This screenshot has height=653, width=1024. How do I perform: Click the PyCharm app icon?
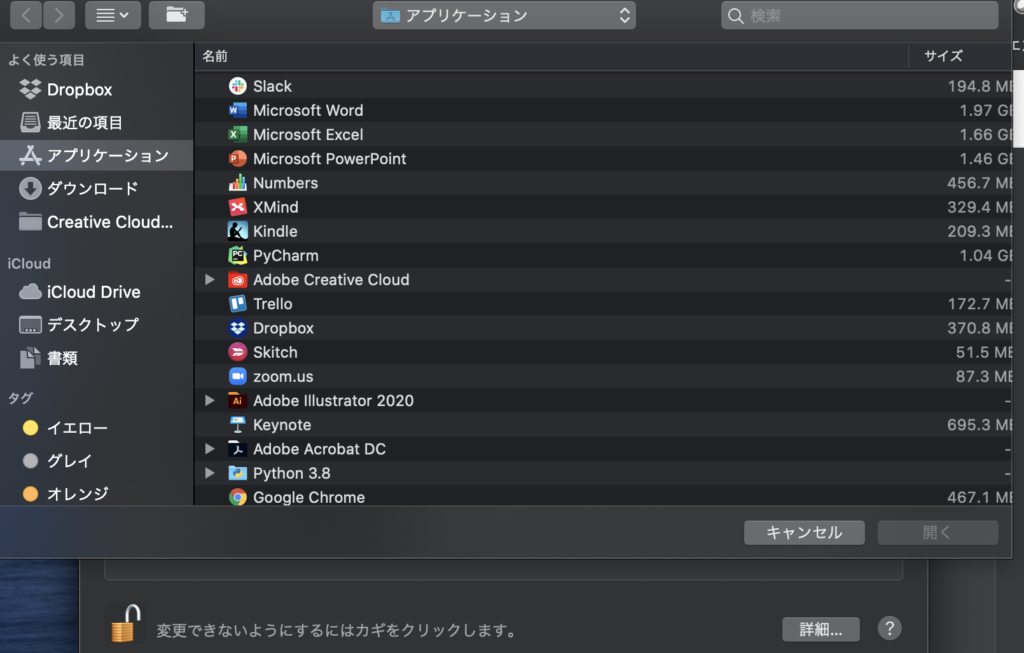(x=237, y=255)
